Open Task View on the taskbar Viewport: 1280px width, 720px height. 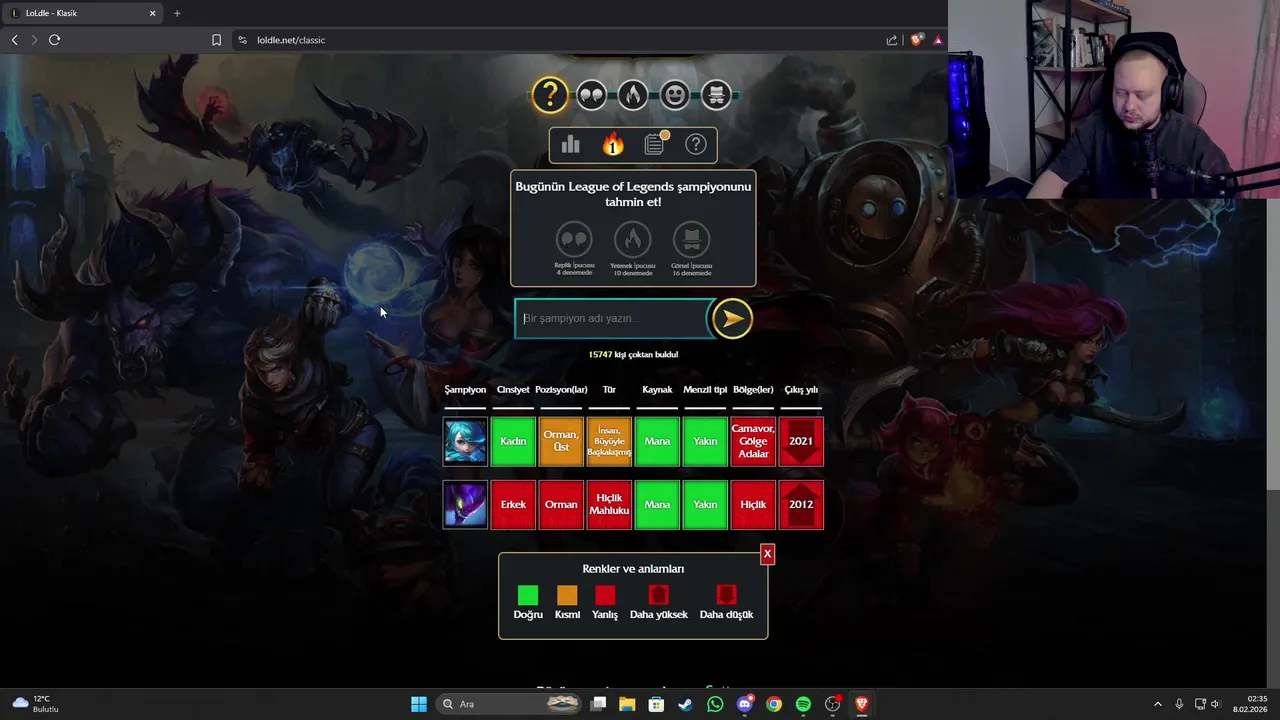[598, 704]
